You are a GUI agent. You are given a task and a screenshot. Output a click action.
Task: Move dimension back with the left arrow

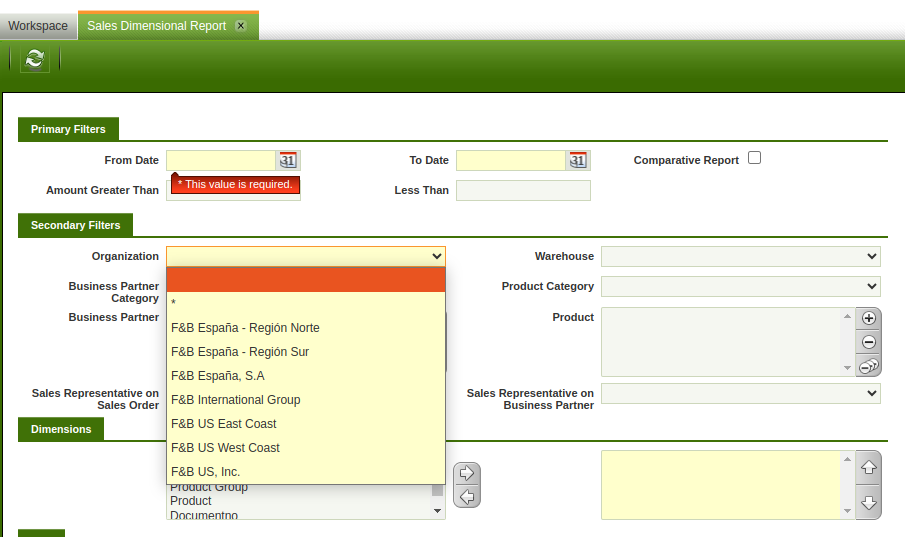point(467,496)
